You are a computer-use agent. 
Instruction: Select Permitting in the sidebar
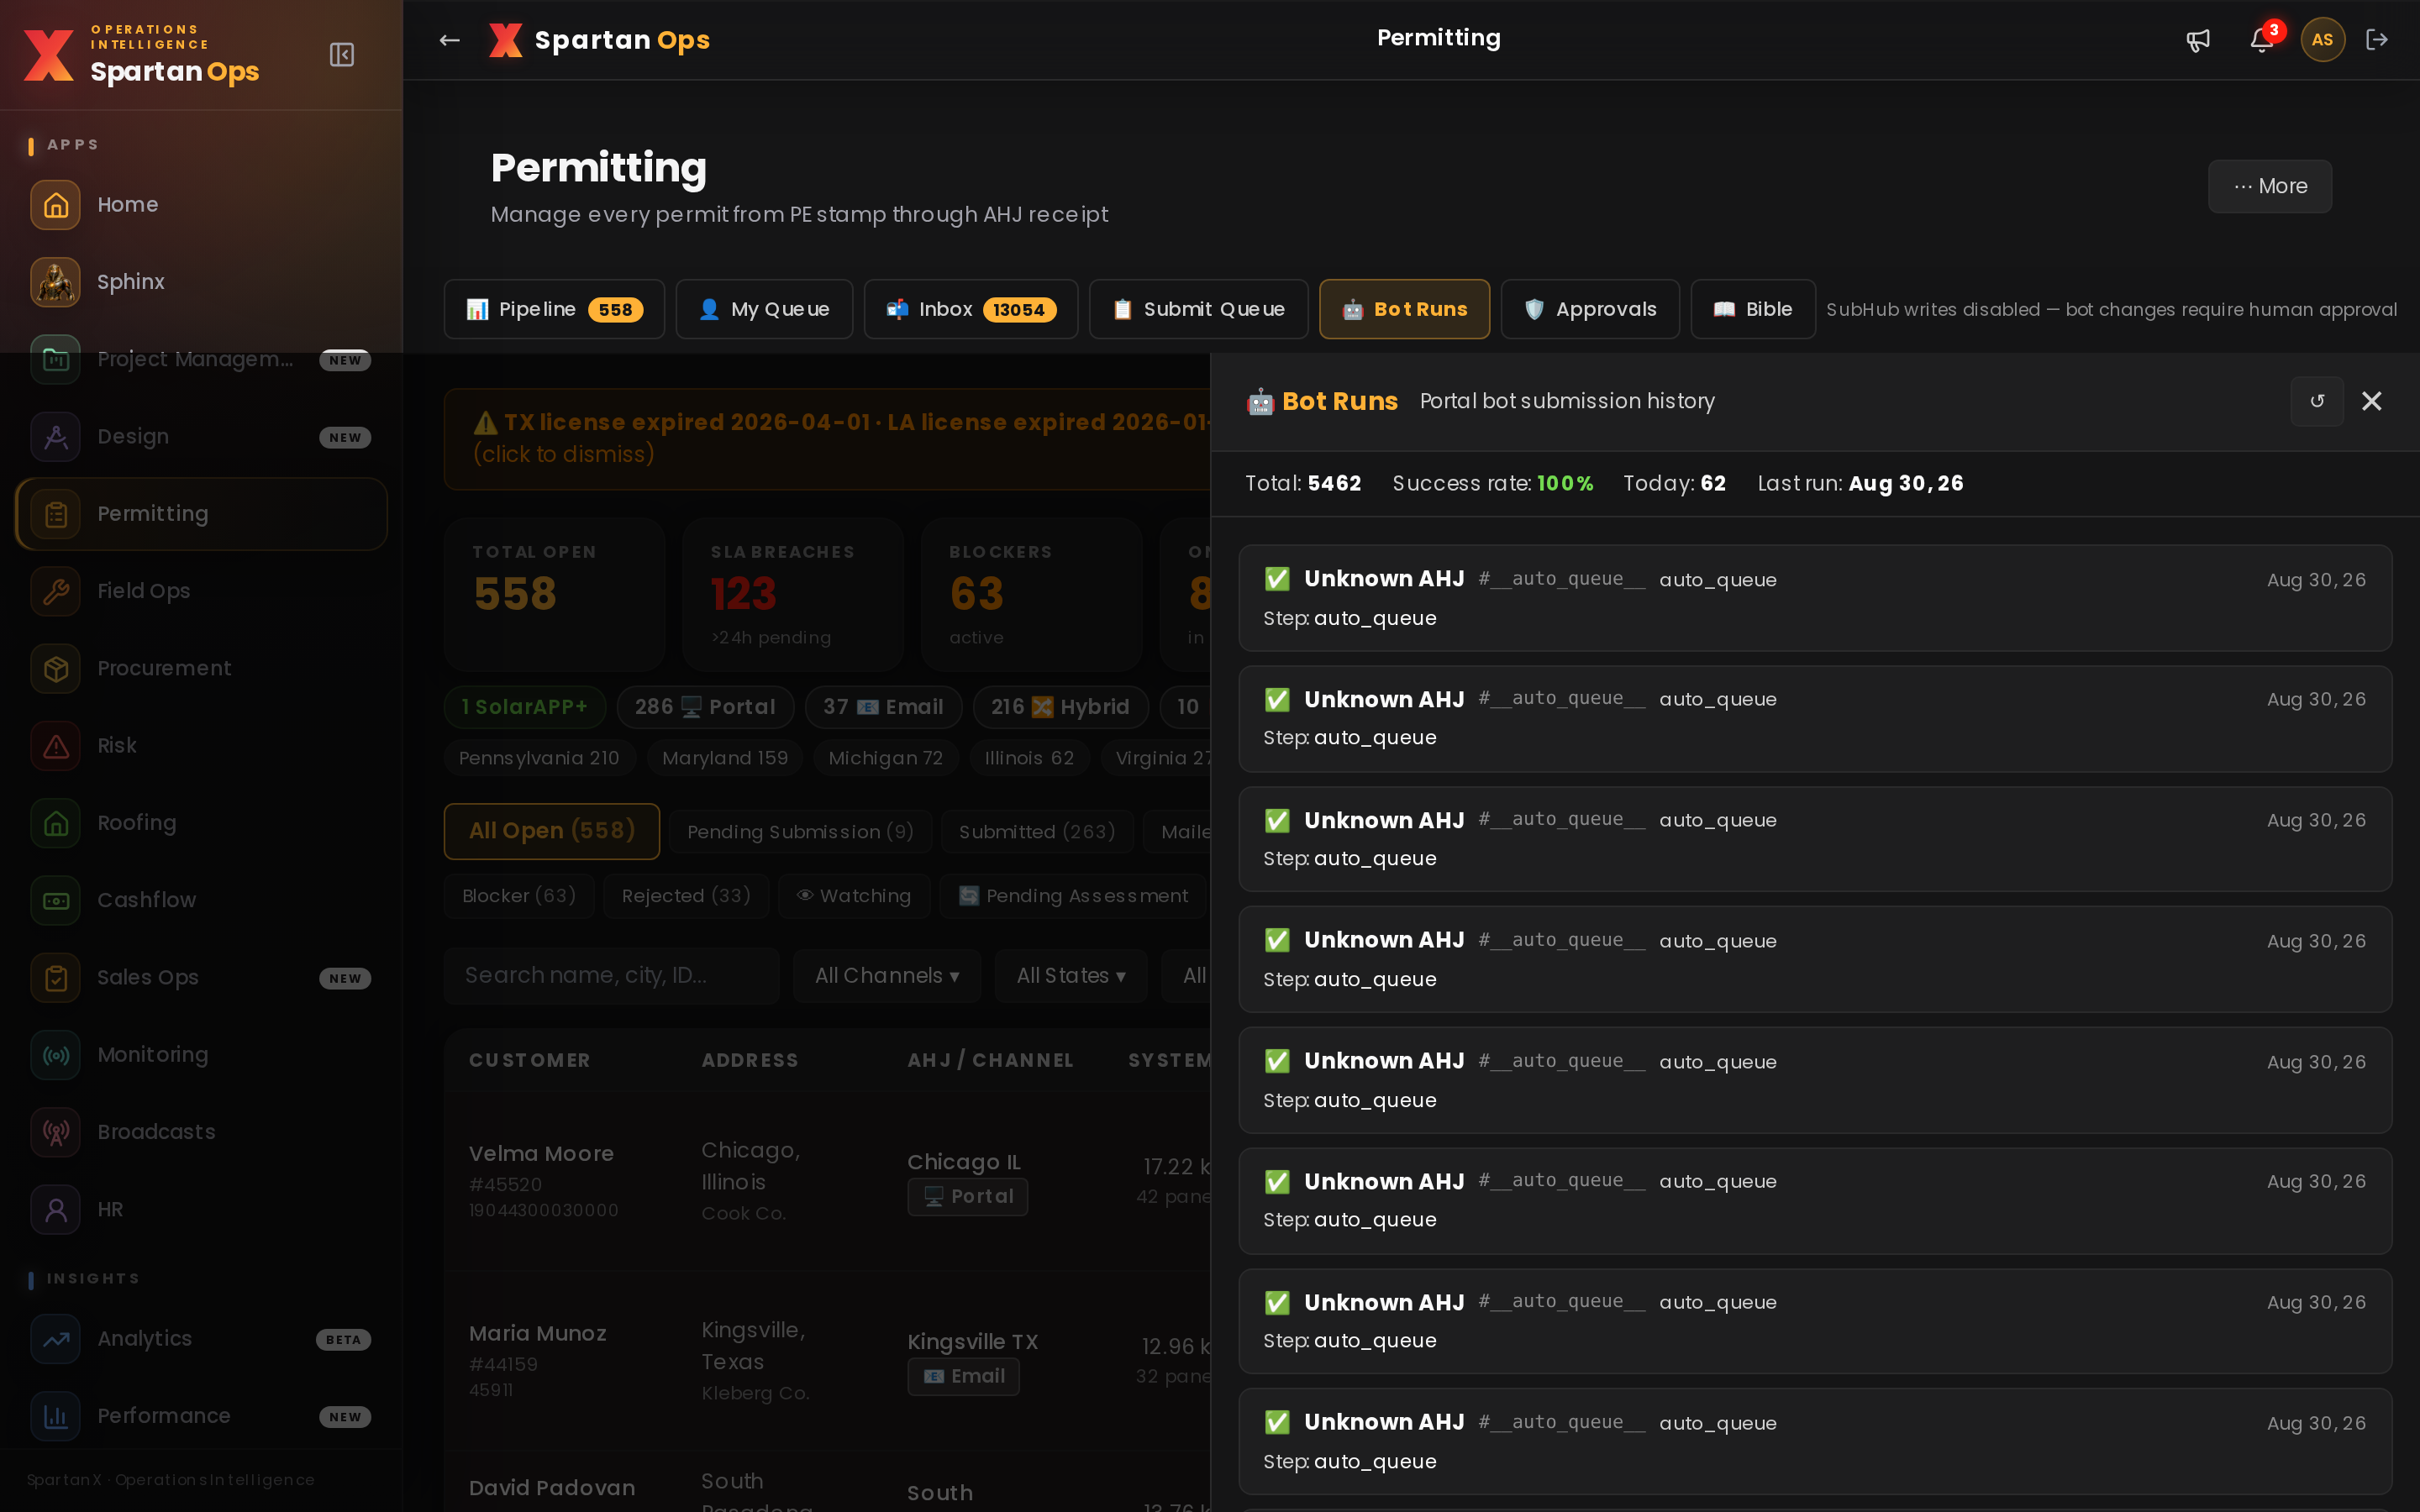(201, 514)
